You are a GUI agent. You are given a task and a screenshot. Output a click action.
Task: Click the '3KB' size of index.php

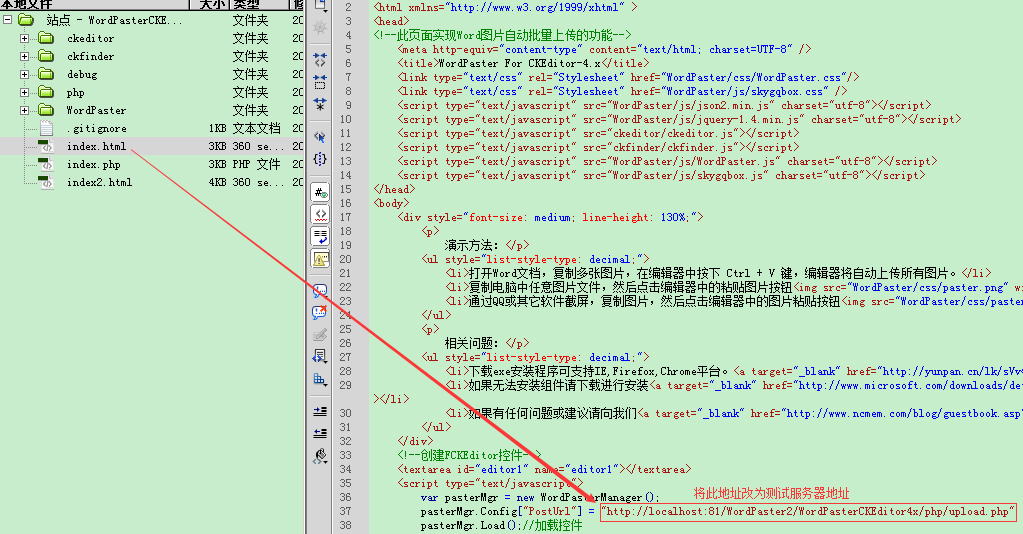click(217, 165)
